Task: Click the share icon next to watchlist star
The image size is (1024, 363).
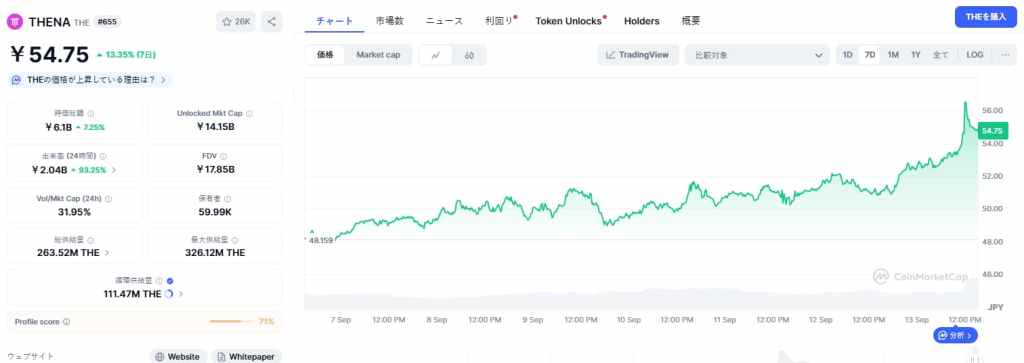Action: pyautogui.click(x=272, y=22)
